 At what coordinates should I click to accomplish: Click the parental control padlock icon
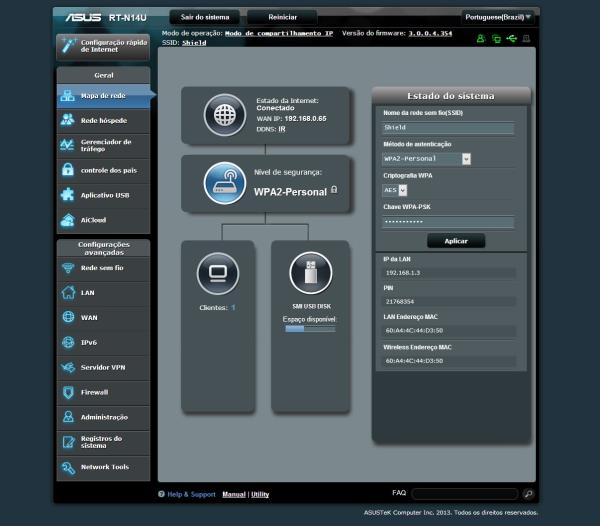[x=68, y=169]
